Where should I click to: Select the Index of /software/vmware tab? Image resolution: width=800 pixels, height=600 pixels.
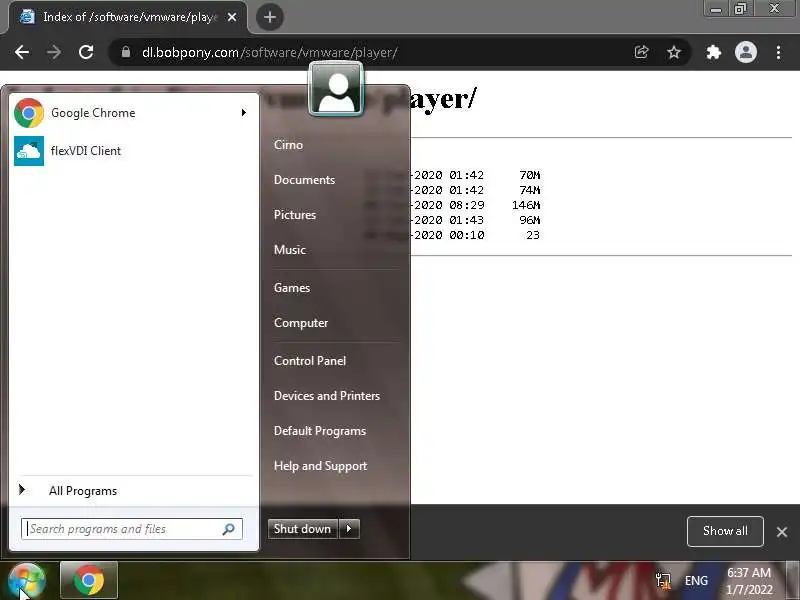pyautogui.click(x=128, y=17)
